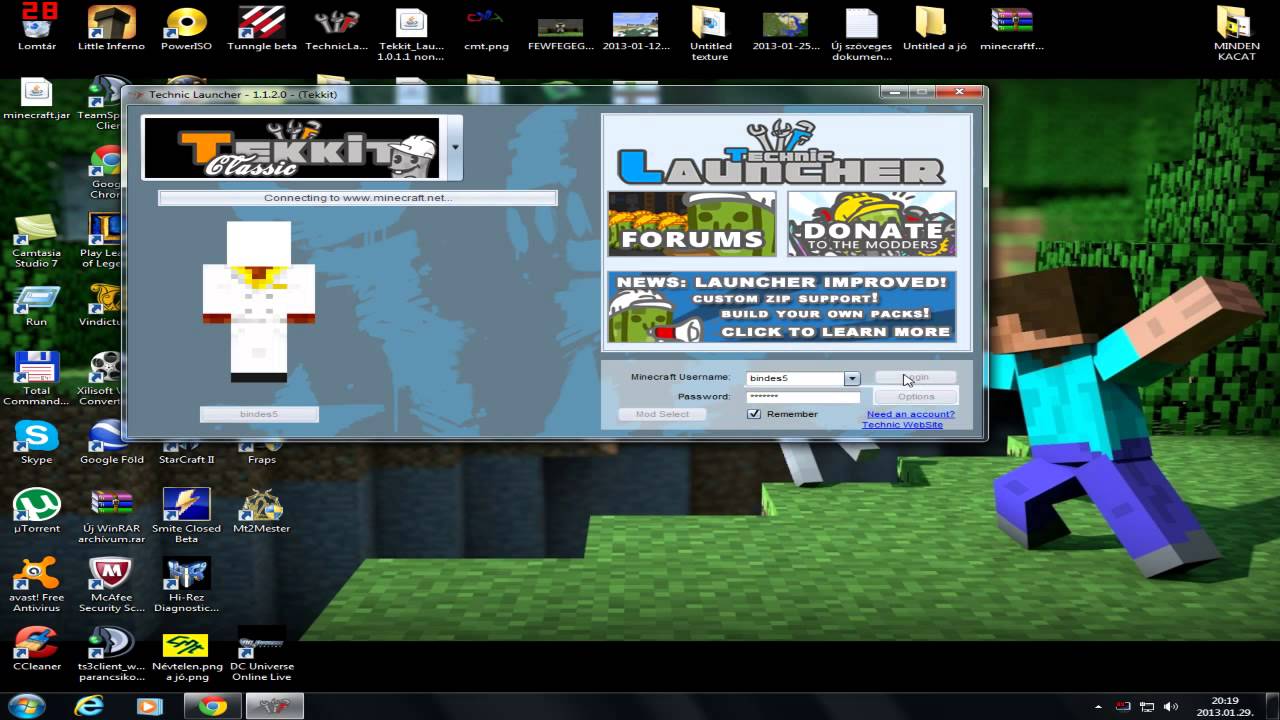Open Windows Media Player from taskbar
Screen dimensions: 1280x720
[x=149, y=706]
